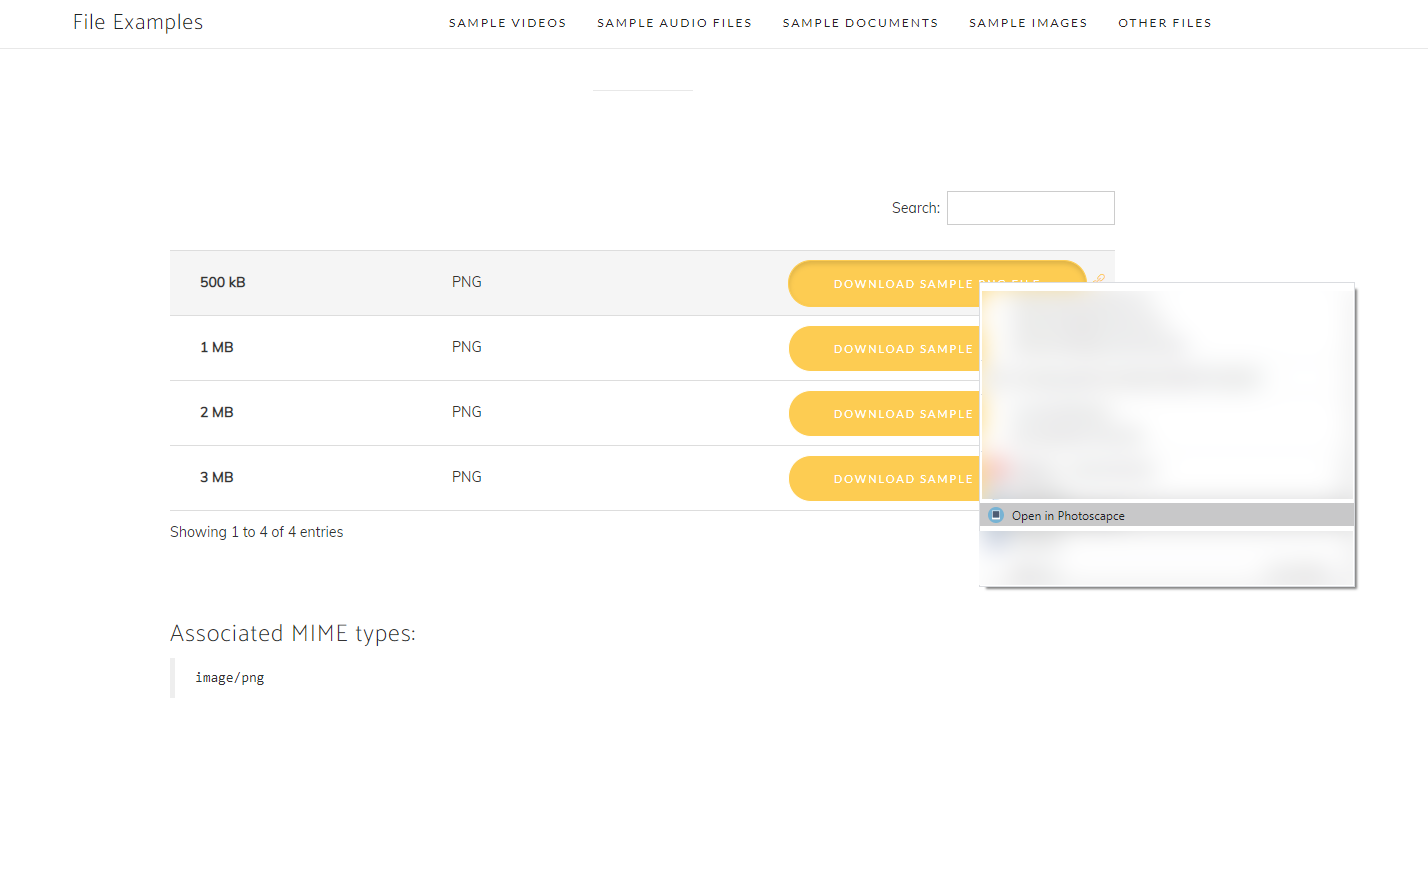Choose the Open in Photoscape menu entry
Screen dimensions: 1428x884
(x=1068, y=516)
